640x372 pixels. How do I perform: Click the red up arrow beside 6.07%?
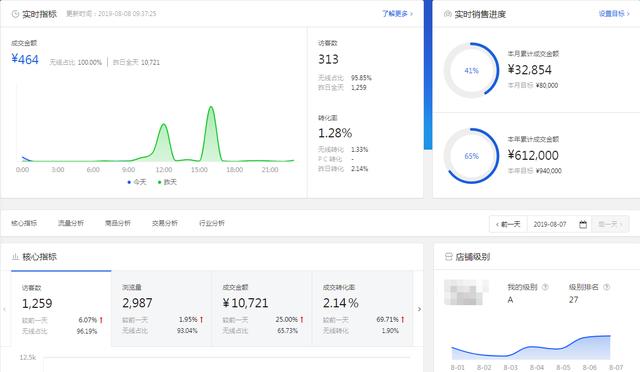tap(101, 320)
